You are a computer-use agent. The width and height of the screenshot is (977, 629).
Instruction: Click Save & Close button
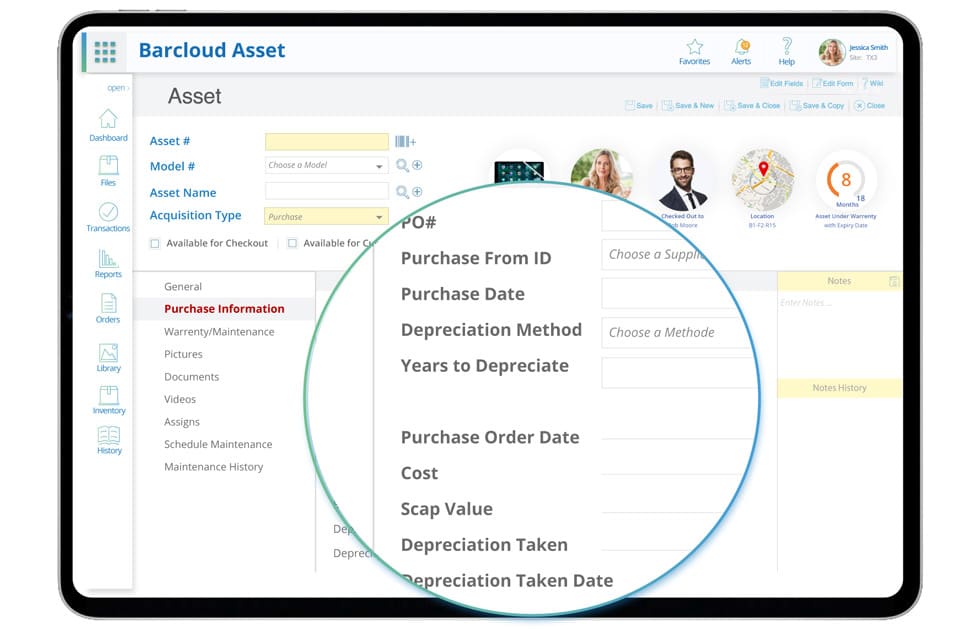click(x=752, y=106)
